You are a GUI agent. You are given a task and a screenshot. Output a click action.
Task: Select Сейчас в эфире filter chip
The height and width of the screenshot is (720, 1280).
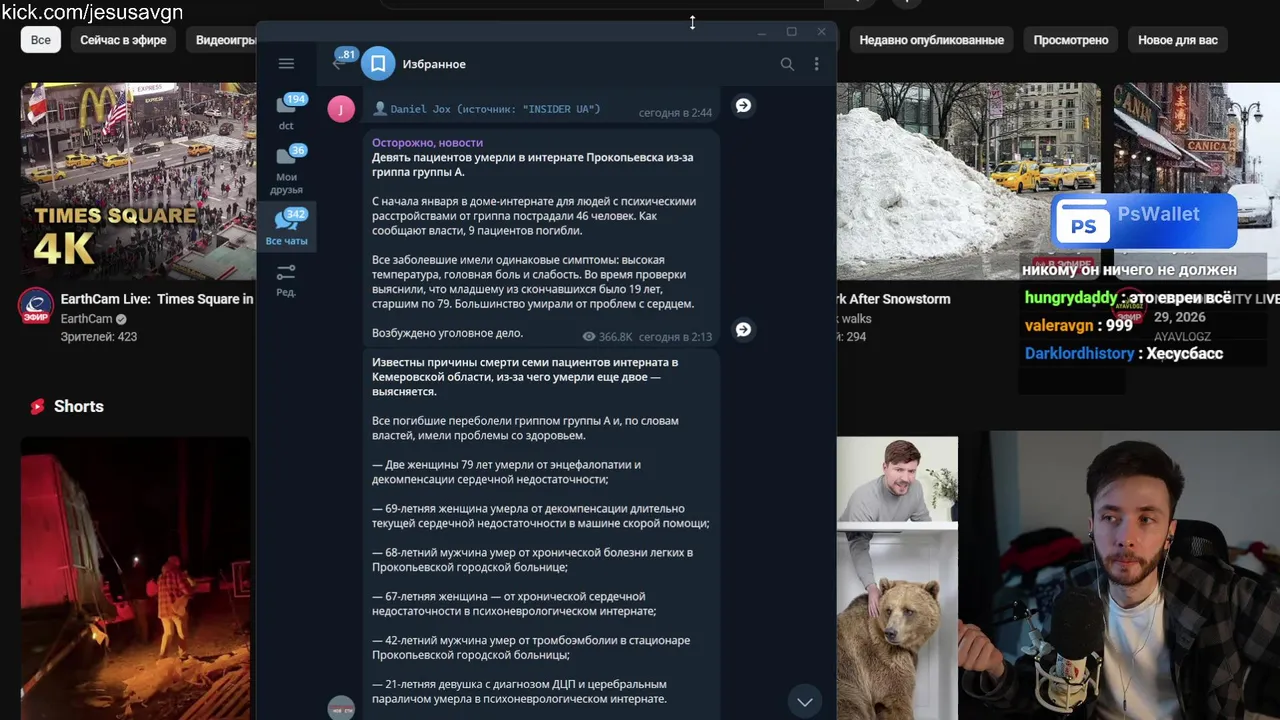[x=123, y=40]
